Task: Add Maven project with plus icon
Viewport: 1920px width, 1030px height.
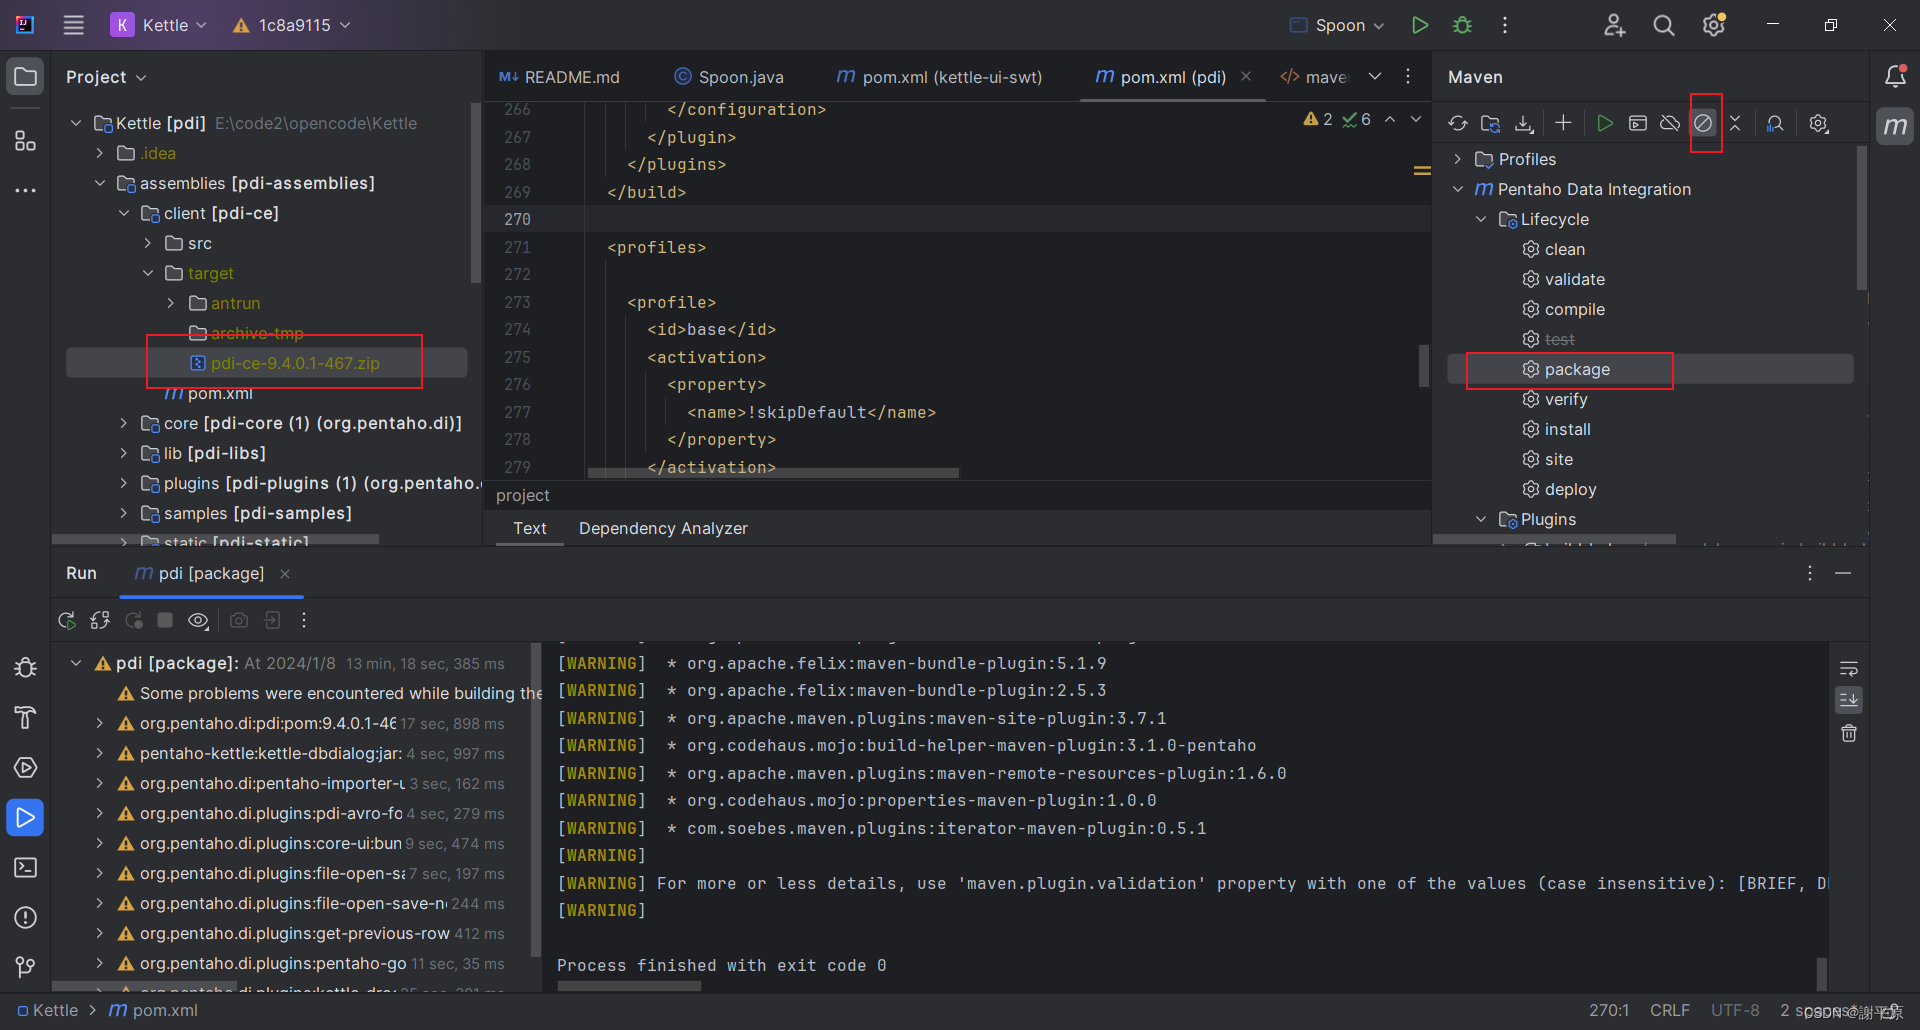Action: [1563, 123]
